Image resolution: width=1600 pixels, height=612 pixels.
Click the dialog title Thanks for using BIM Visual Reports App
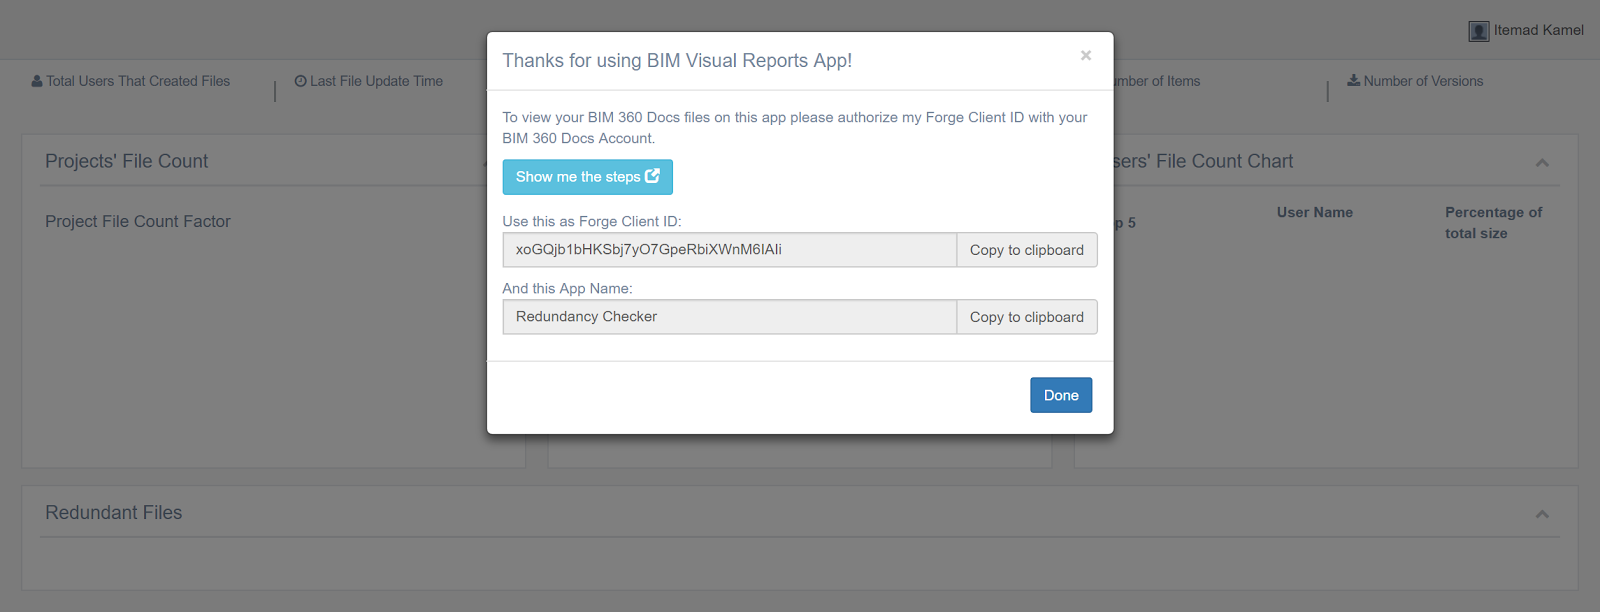677,60
